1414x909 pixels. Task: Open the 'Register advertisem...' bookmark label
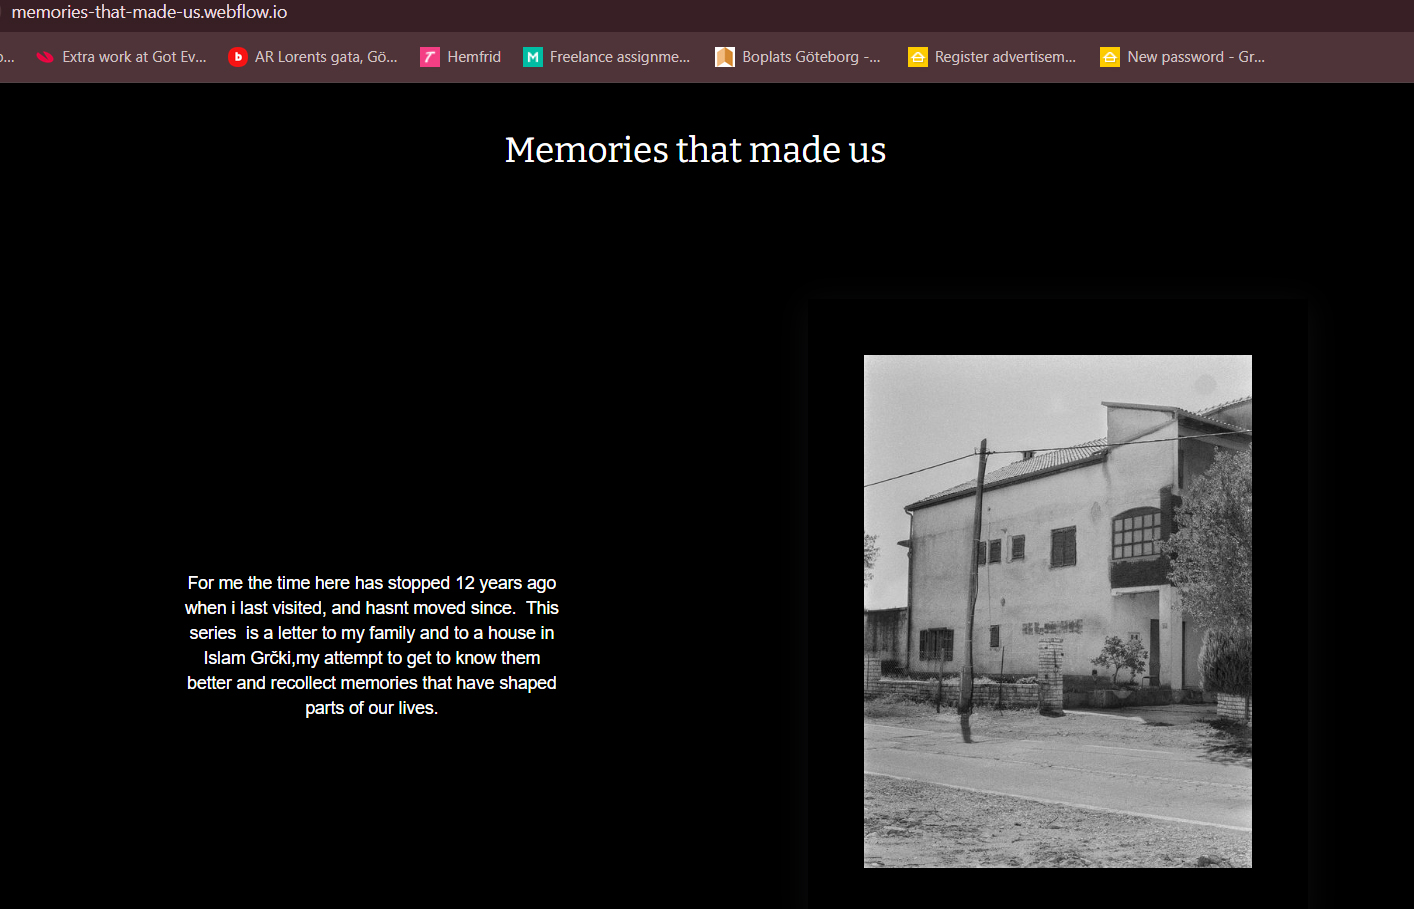(1005, 57)
